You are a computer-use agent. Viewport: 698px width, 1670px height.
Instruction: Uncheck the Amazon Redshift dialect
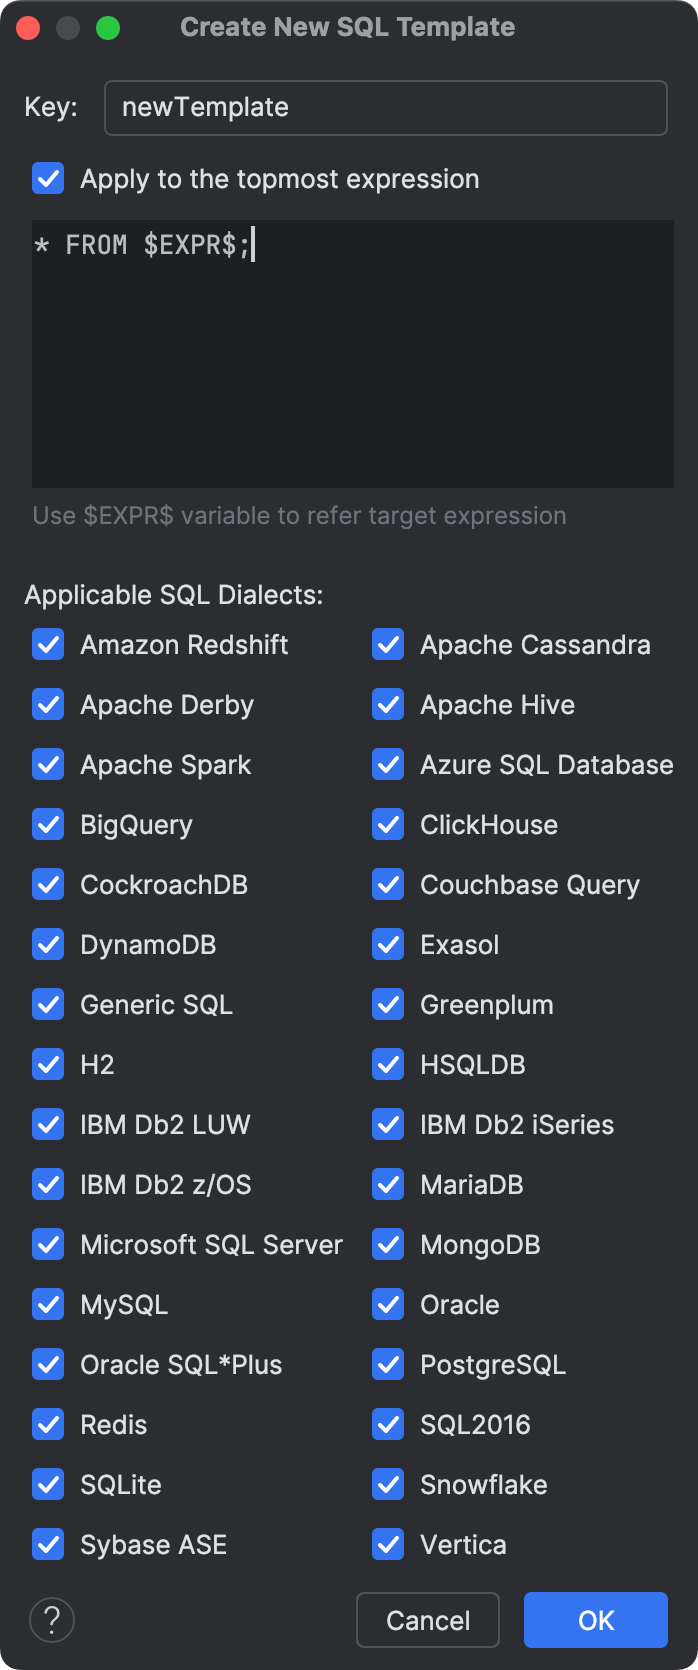[x=47, y=644]
